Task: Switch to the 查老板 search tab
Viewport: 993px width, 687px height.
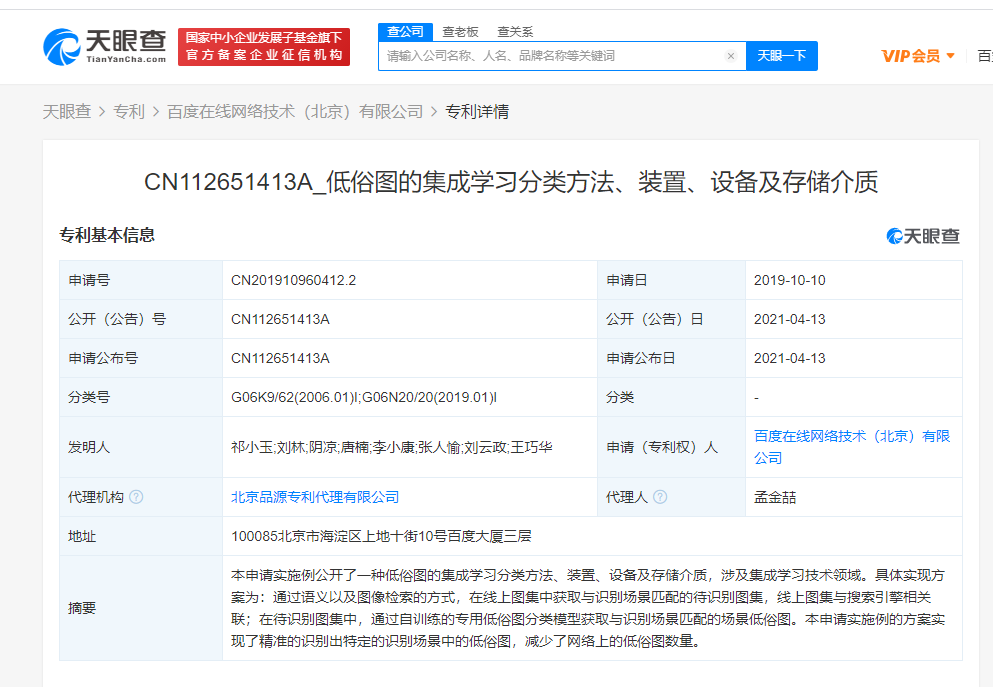Action: pos(460,32)
